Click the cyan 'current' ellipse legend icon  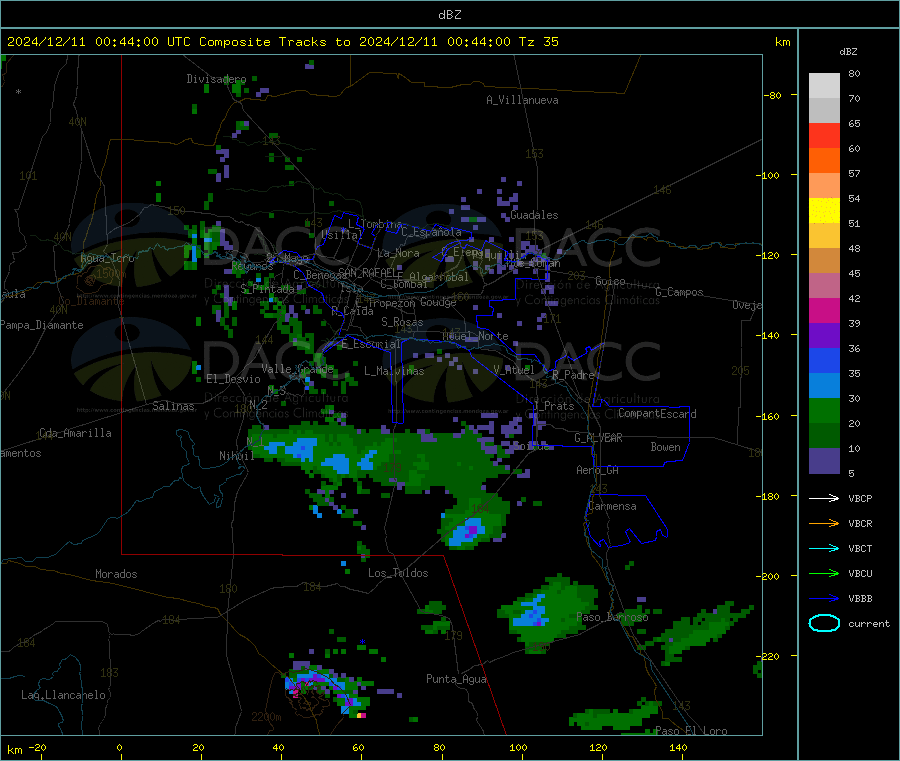(824, 623)
